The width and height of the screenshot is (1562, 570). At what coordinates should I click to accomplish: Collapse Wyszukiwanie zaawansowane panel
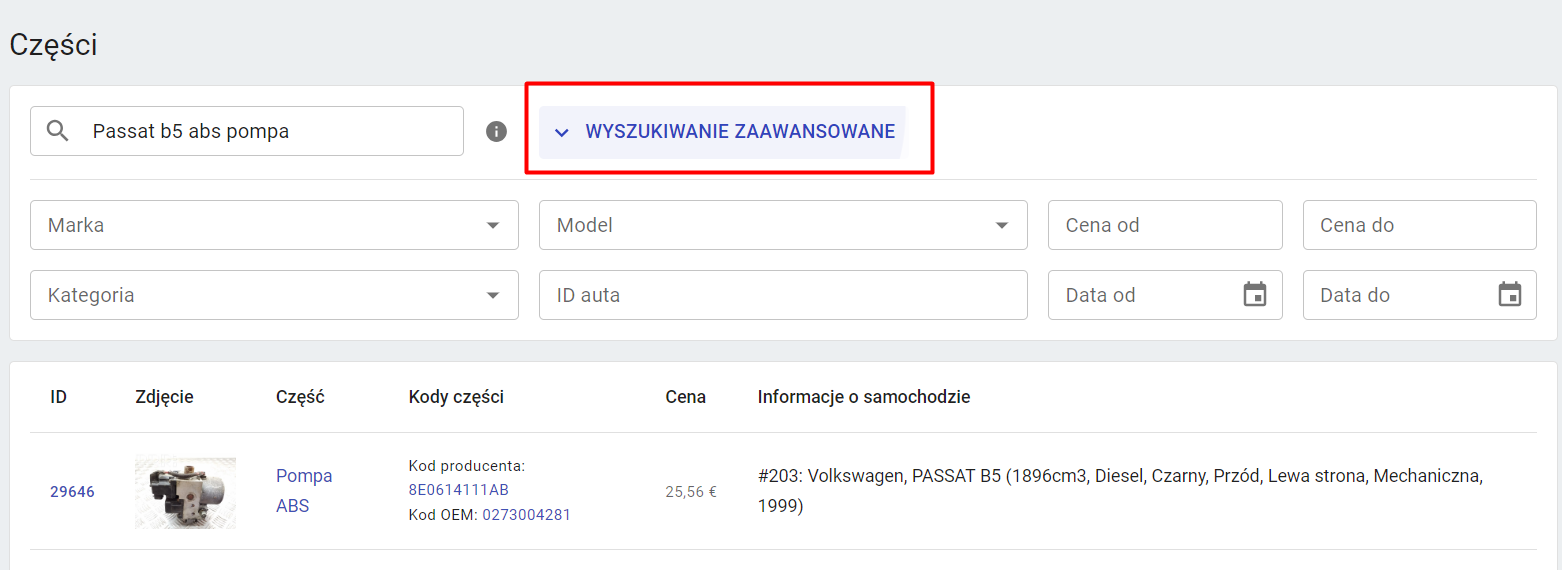tap(723, 132)
